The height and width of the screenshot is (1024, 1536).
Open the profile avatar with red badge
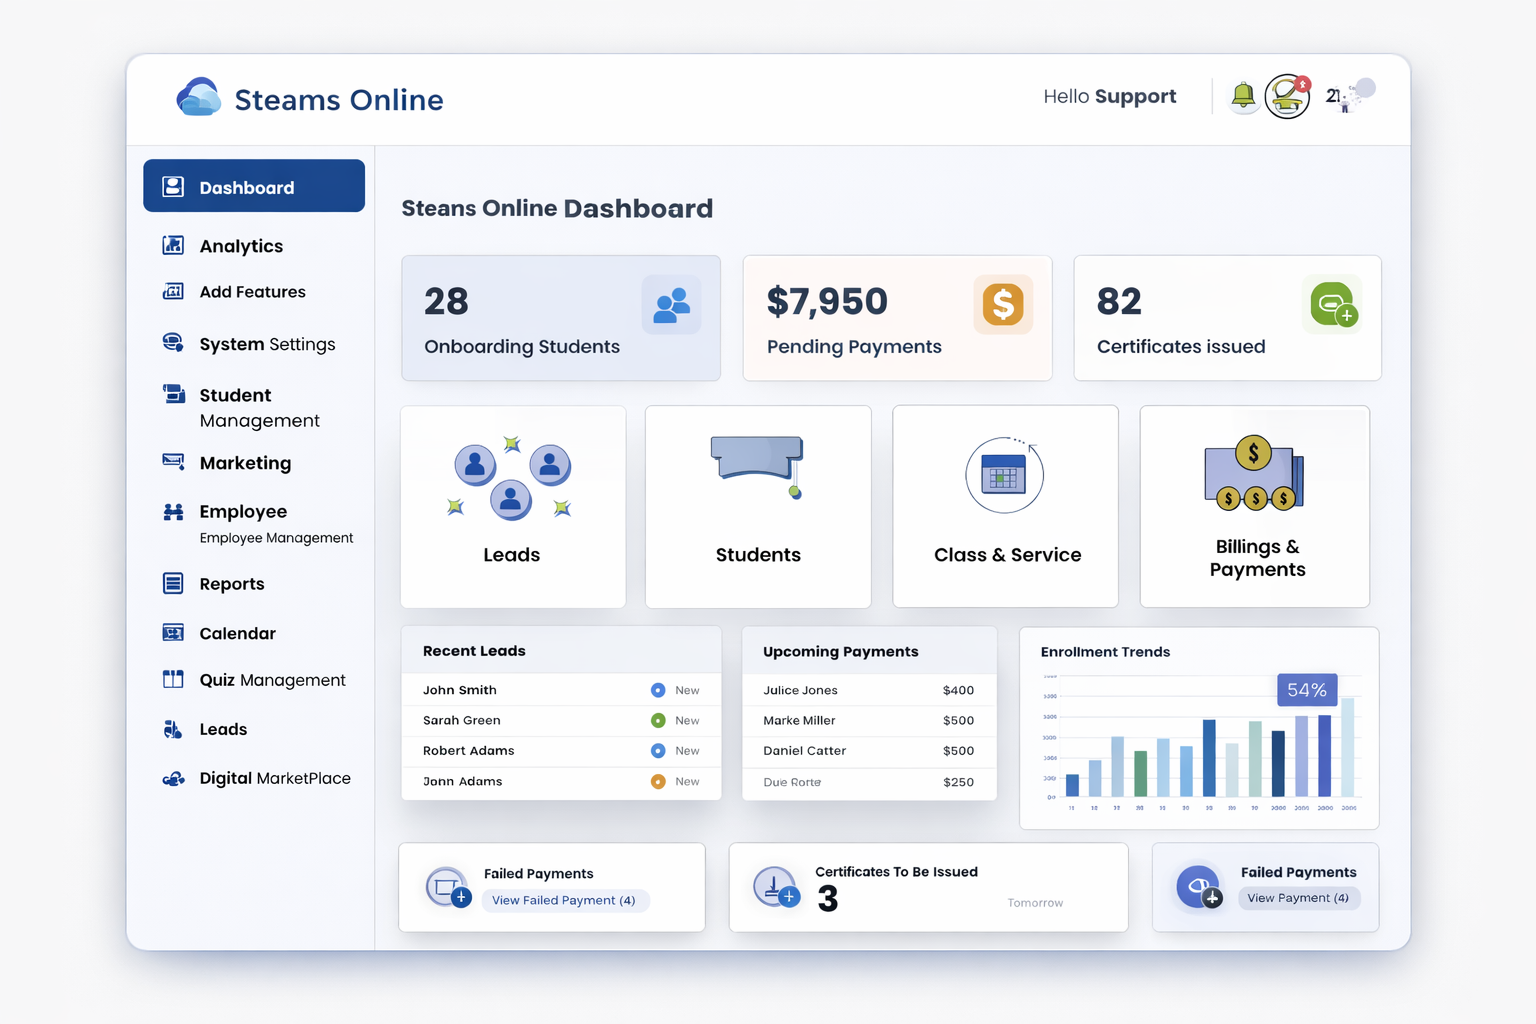pos(1287,96)
